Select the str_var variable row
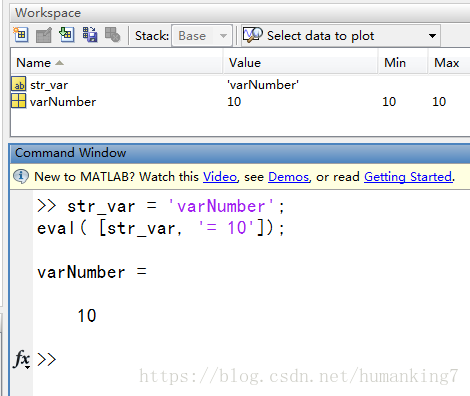Viewport: 470px width, 396px height. tap(240, 85)
